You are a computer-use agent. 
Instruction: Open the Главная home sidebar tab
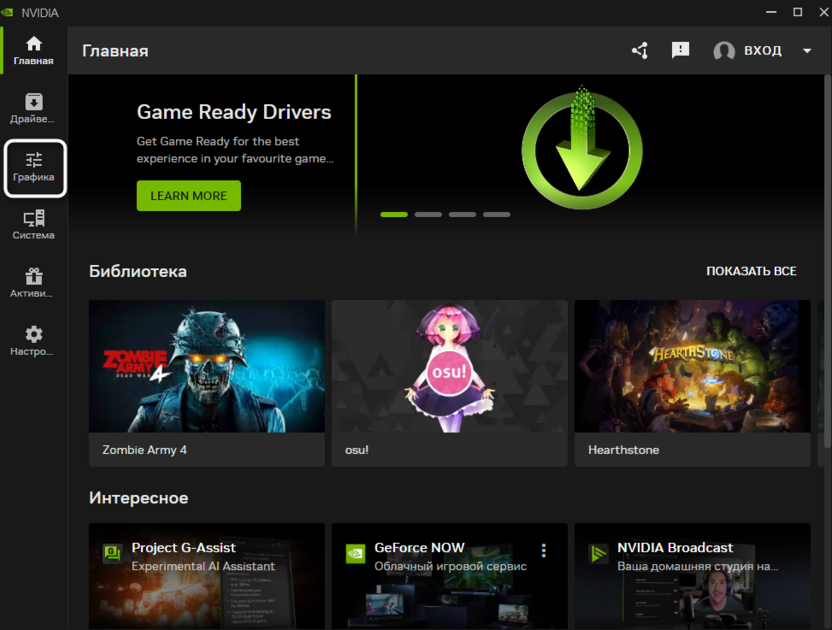pos(33,51)
